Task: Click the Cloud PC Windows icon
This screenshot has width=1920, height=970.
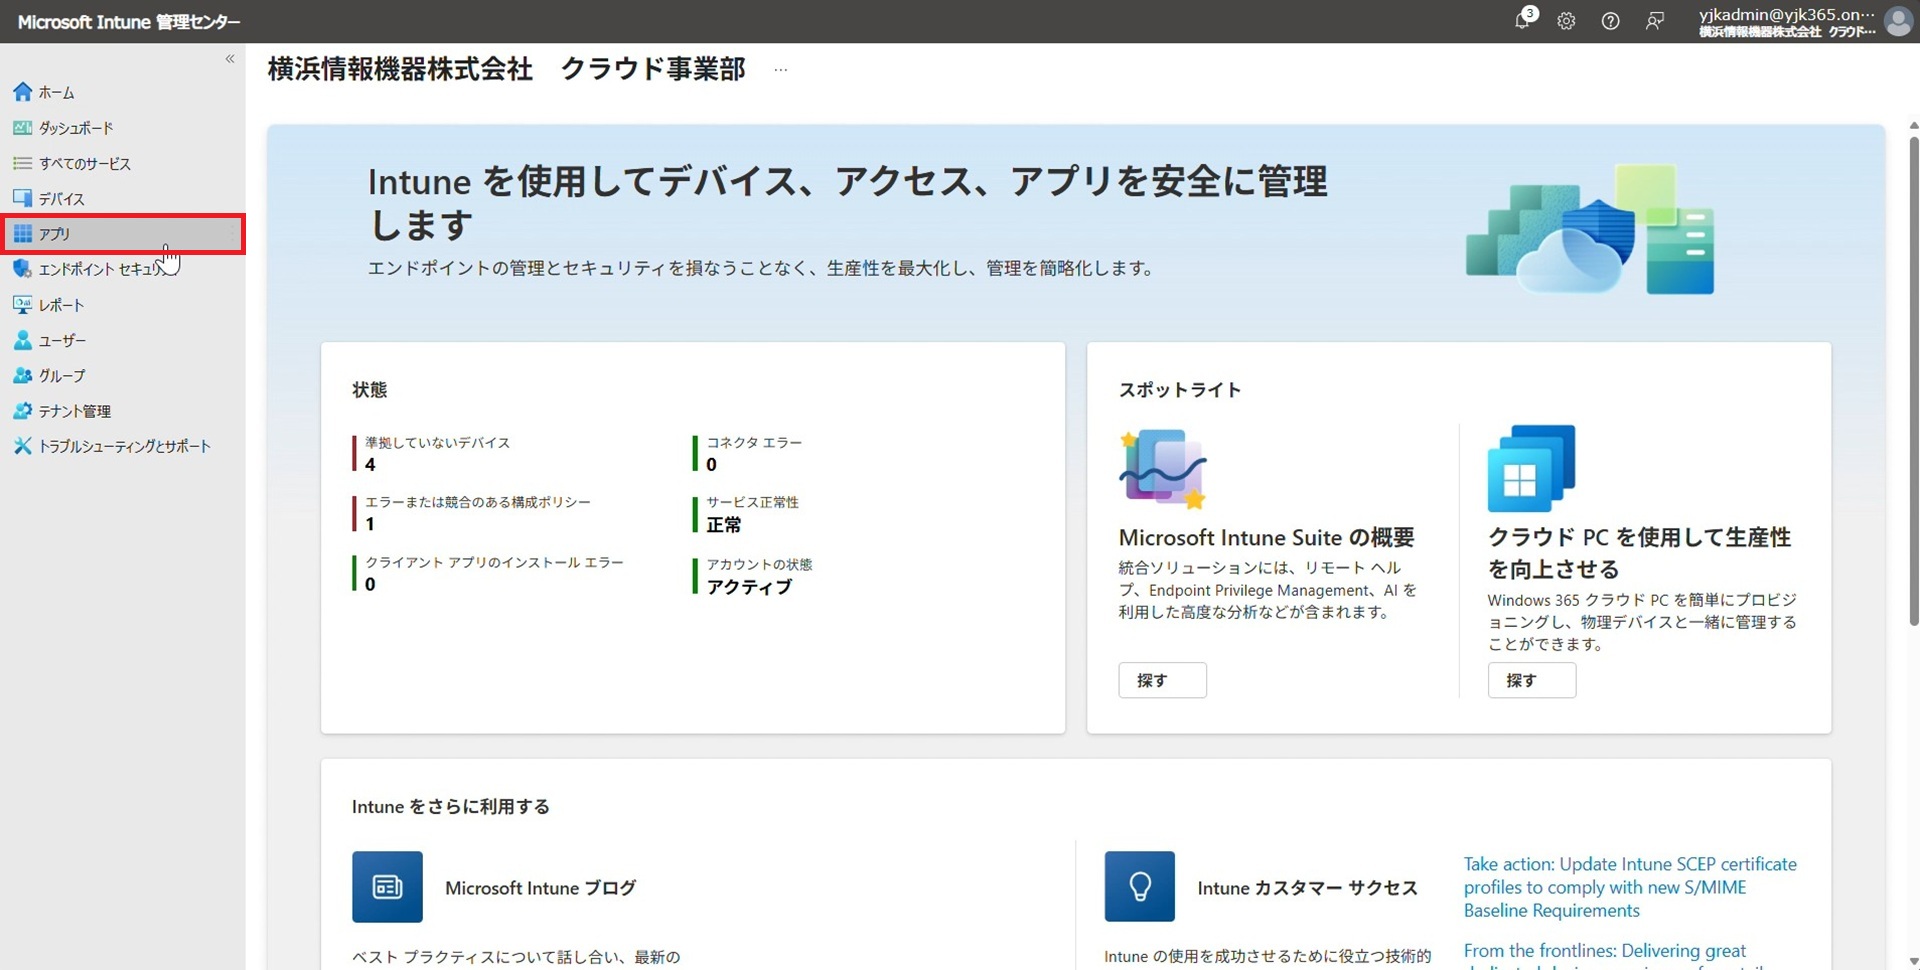Action: point(1530,468)
